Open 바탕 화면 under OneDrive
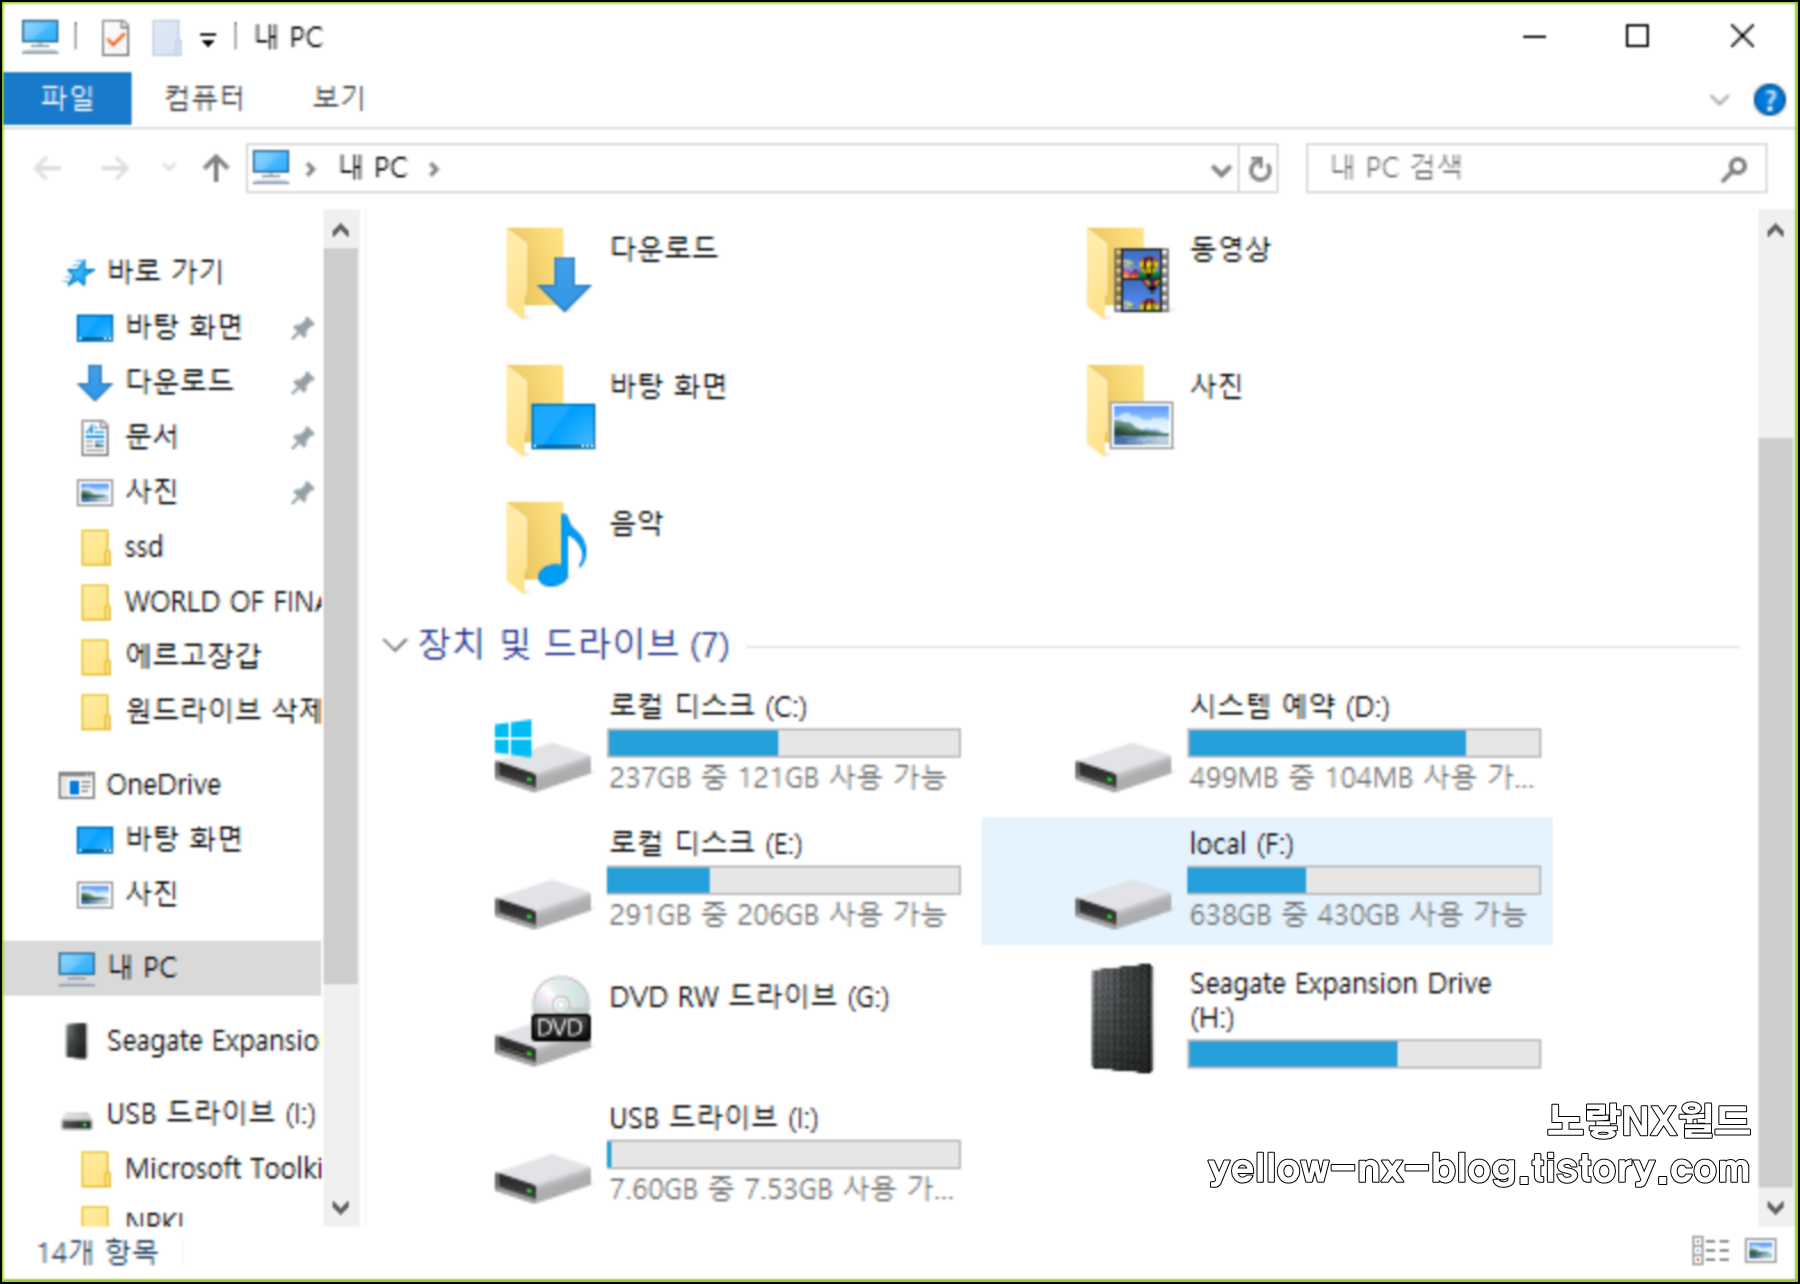1800x1284 pixels. tap(160, 839)
